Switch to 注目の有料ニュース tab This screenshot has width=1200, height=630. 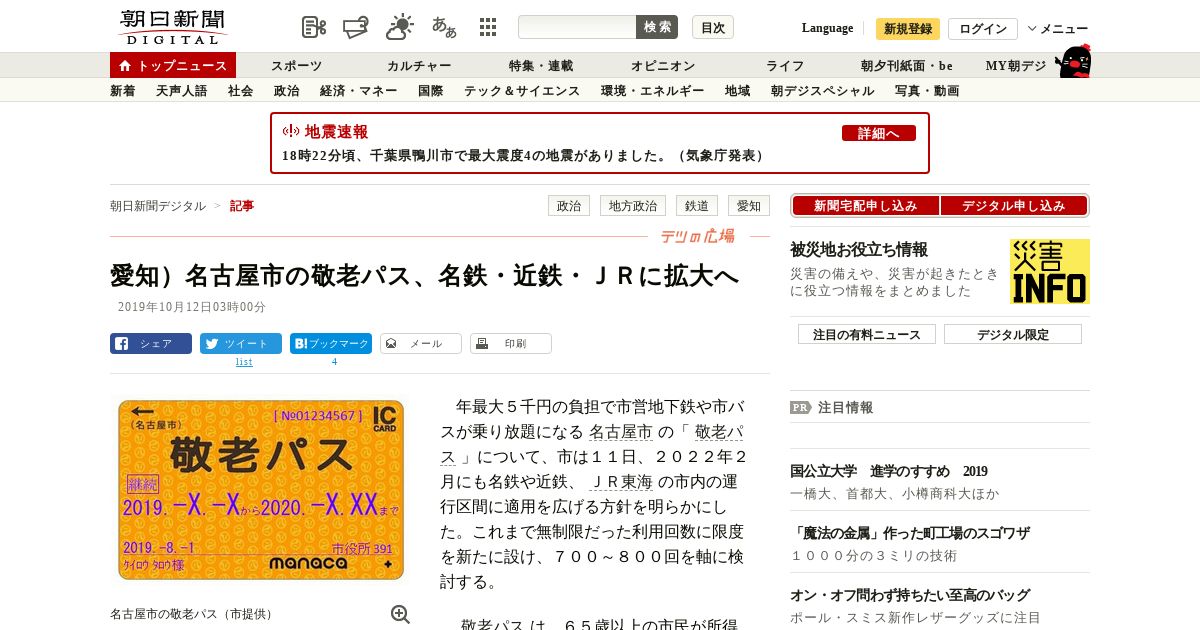[x=867, y=334]
